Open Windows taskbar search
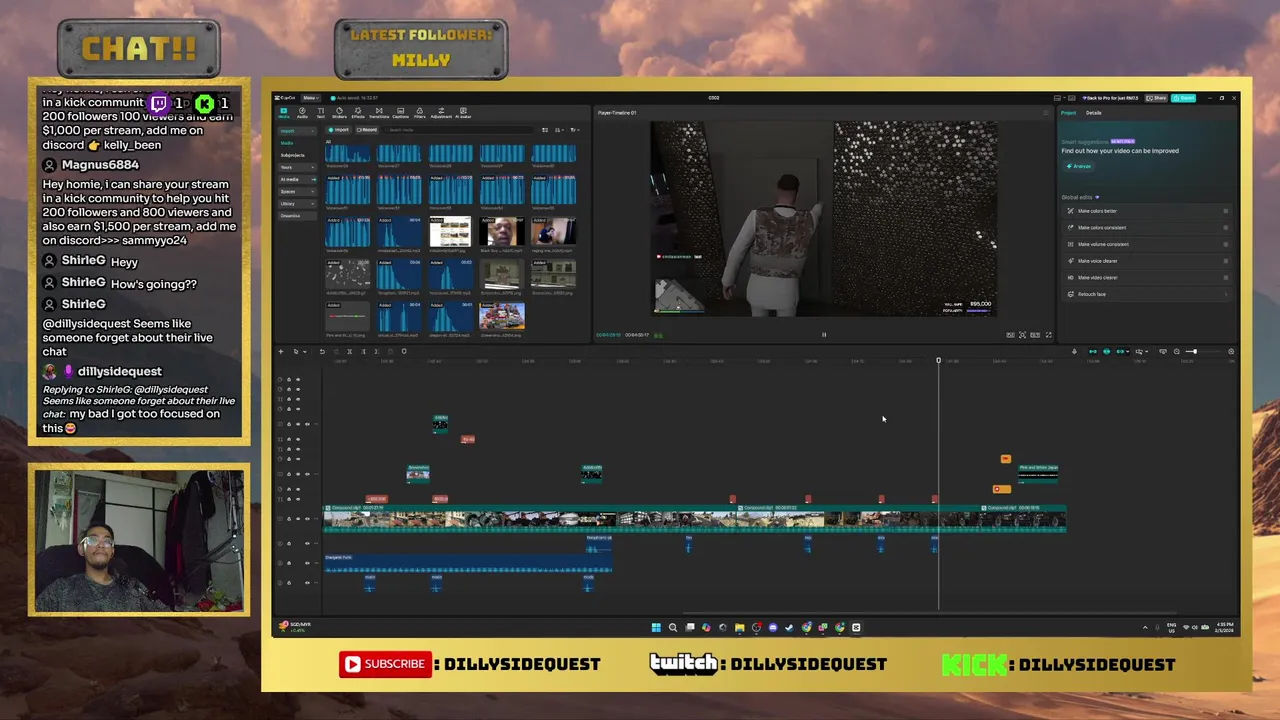The height and width of the screenshot is (720, 1280). 673,627
